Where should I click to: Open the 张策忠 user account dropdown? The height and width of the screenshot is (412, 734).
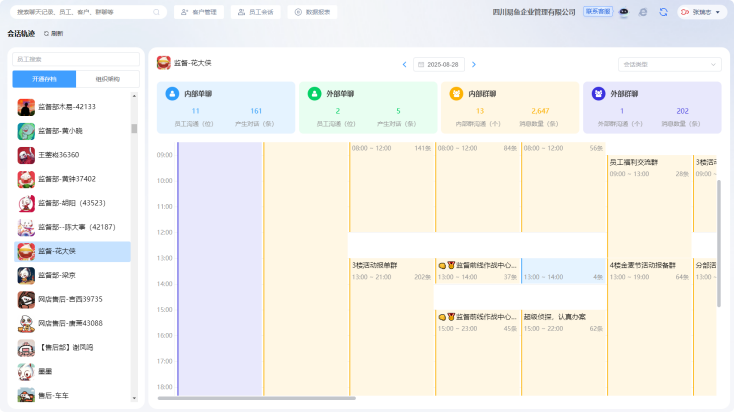702,12
